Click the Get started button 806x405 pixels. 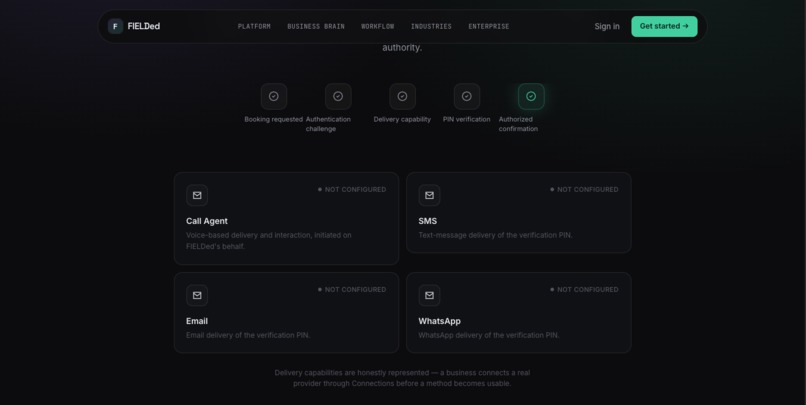click(664, 26)
